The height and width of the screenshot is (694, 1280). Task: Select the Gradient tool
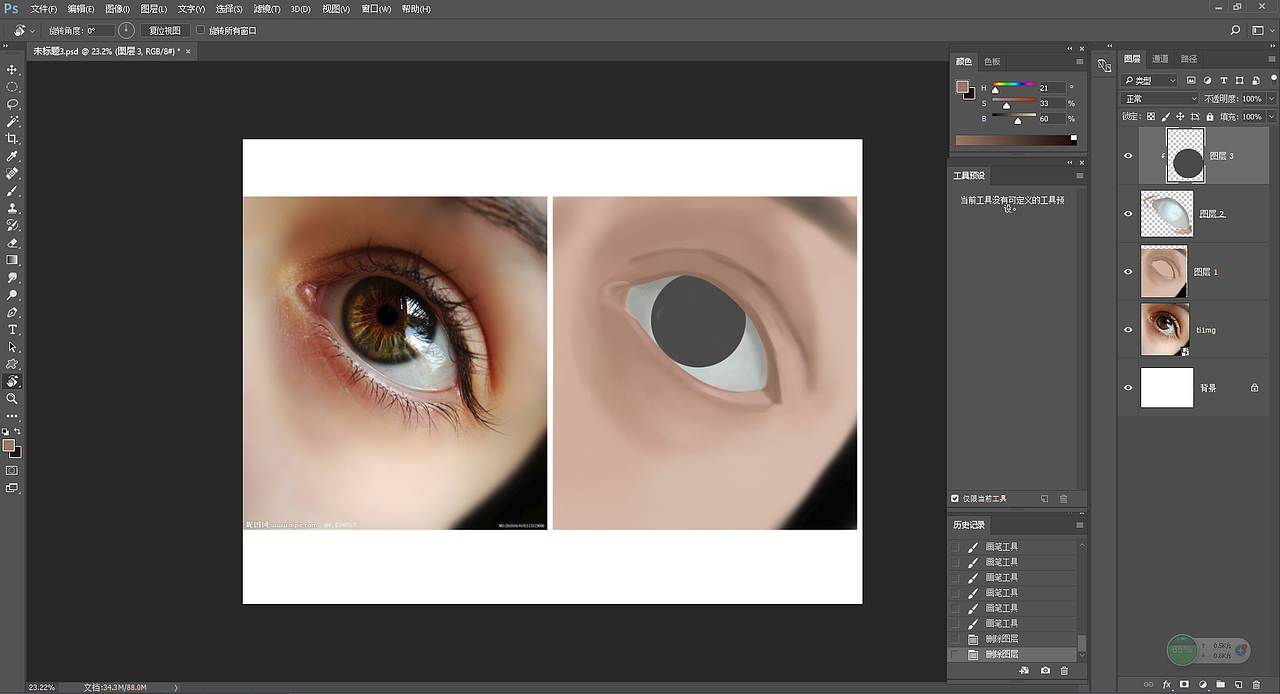pyautogui.click(x=13, y=260)
